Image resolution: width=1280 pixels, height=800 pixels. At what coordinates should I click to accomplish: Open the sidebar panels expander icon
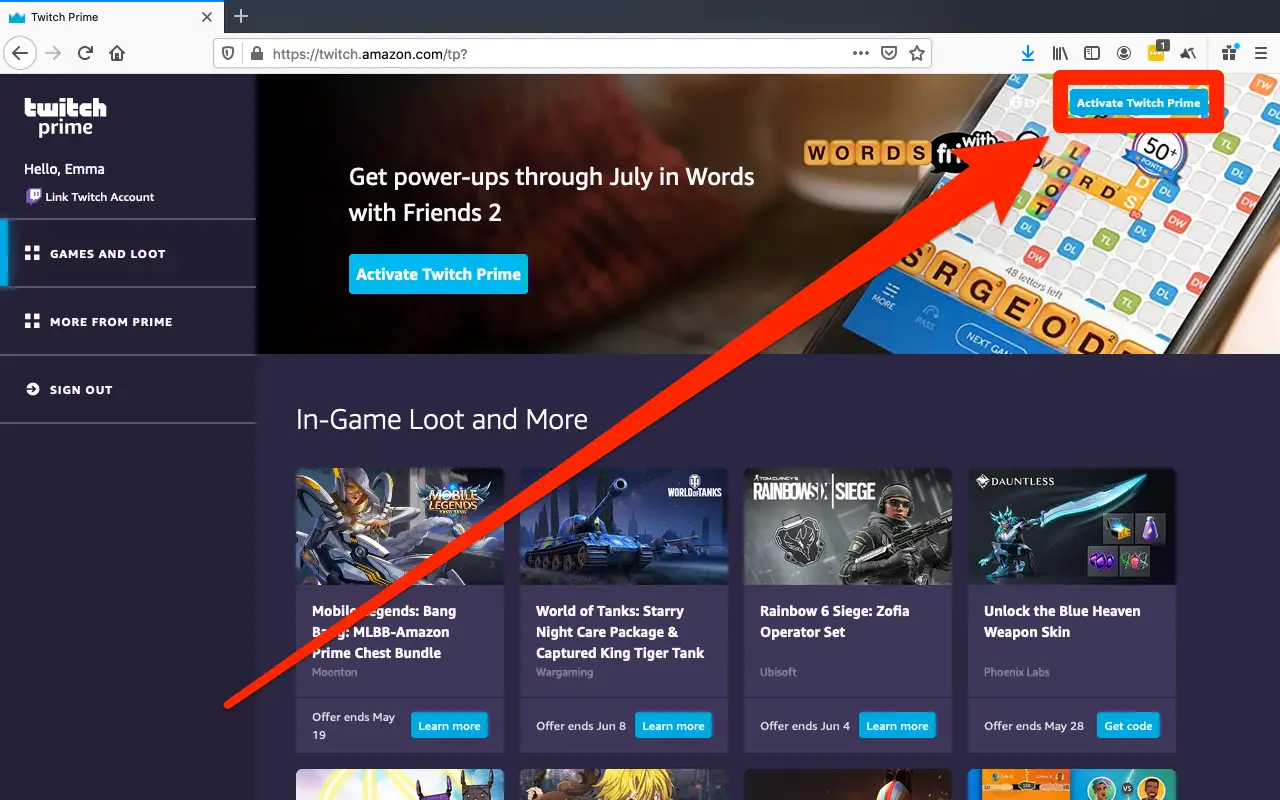point(1091,53)
